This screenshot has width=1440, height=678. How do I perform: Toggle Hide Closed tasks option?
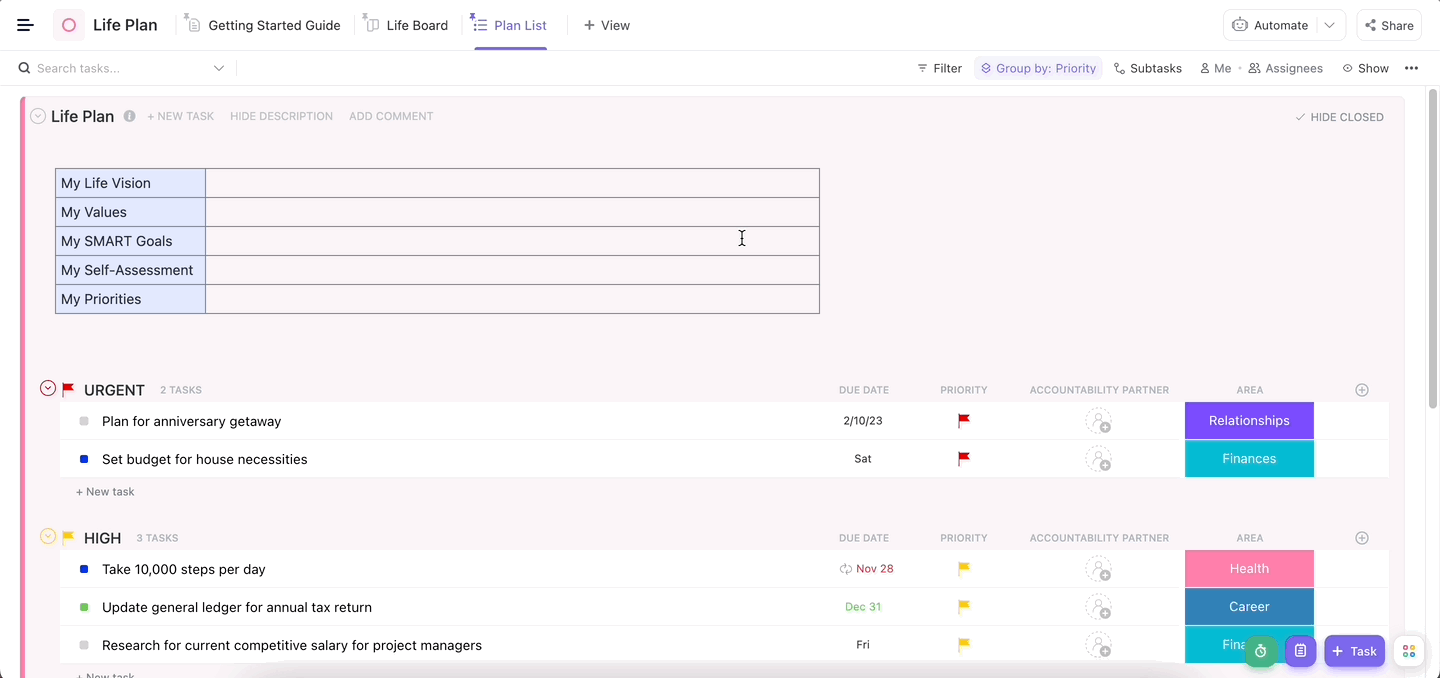pyautogui.click(x=1339, y=117)
